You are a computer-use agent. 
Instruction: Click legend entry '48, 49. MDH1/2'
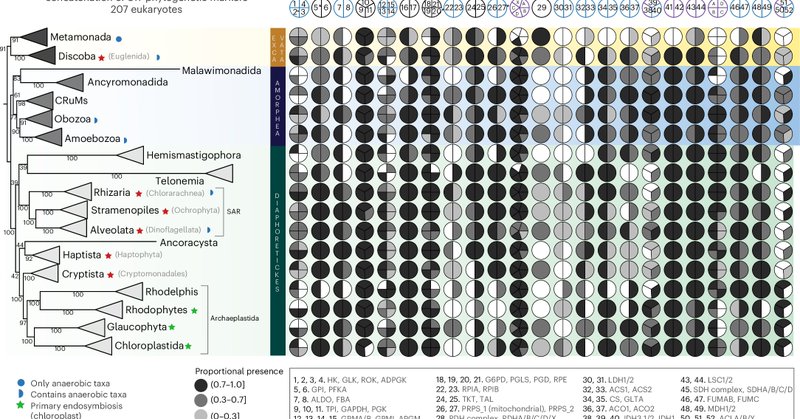tap(708, 409)
